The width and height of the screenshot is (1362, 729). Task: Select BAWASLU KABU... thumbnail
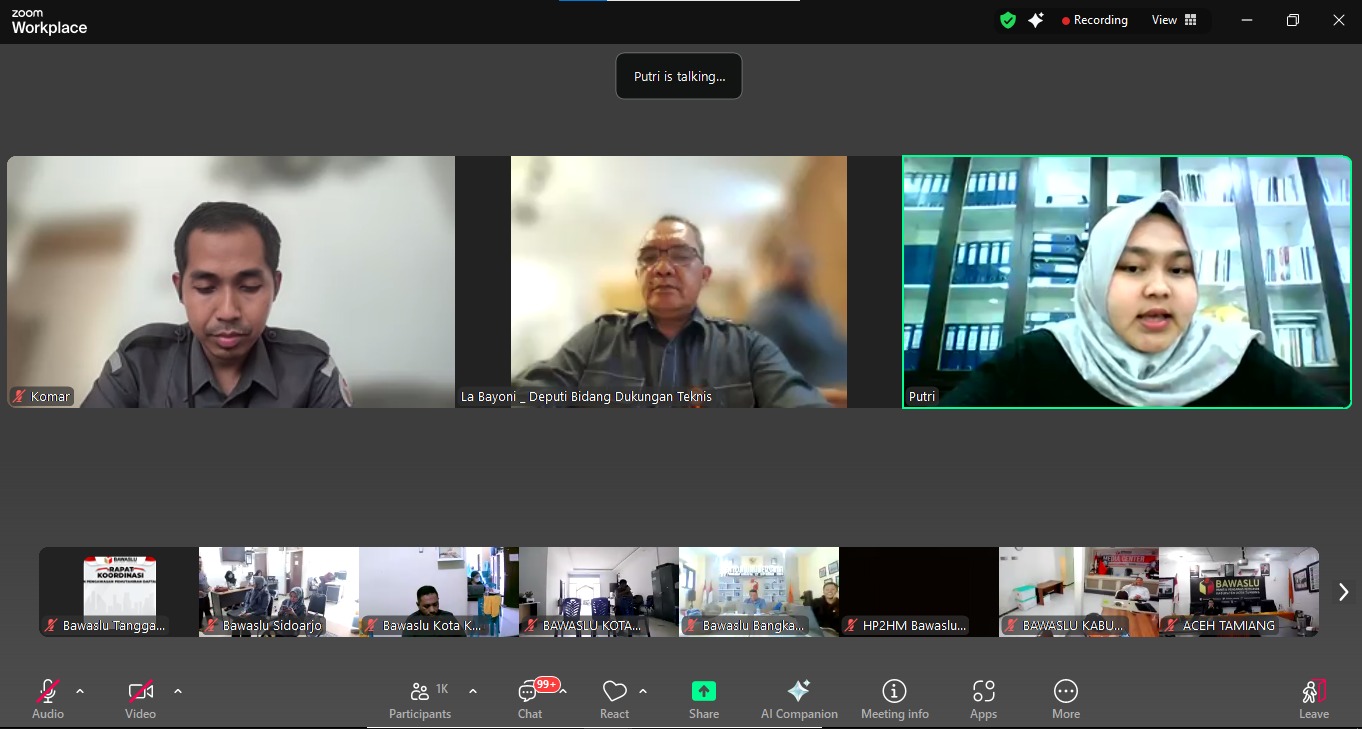point(1079,592)
